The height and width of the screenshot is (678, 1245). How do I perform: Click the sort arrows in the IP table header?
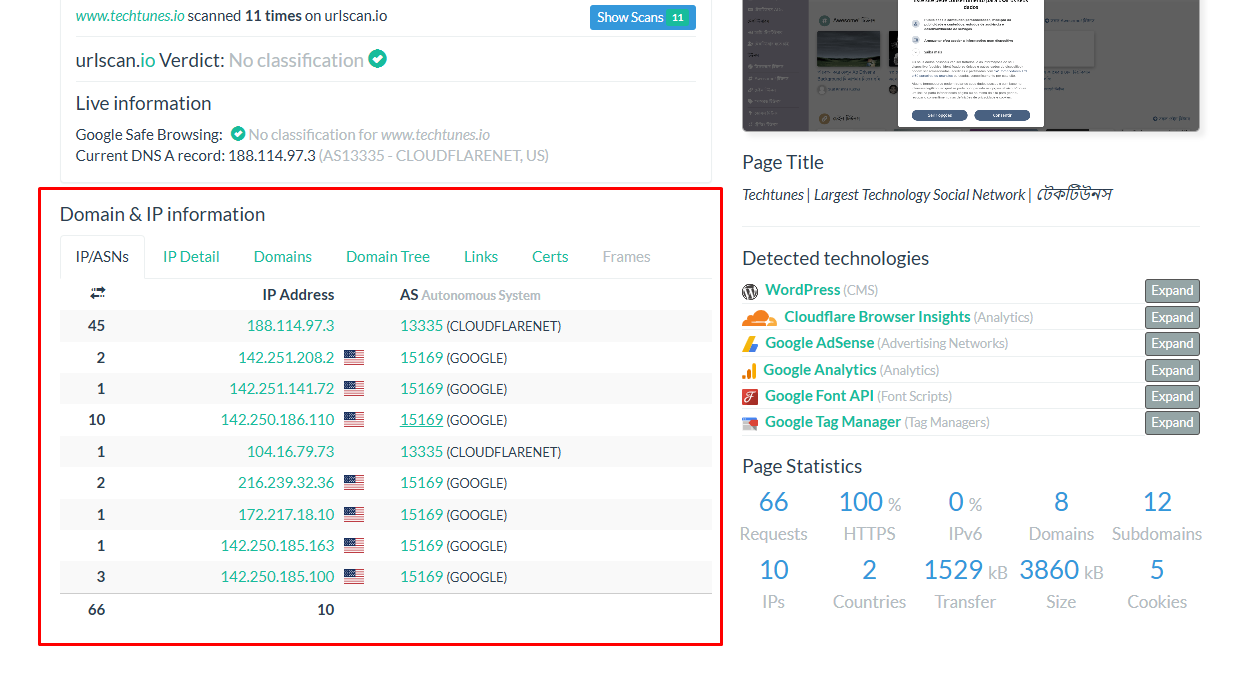tap(95, 293)
